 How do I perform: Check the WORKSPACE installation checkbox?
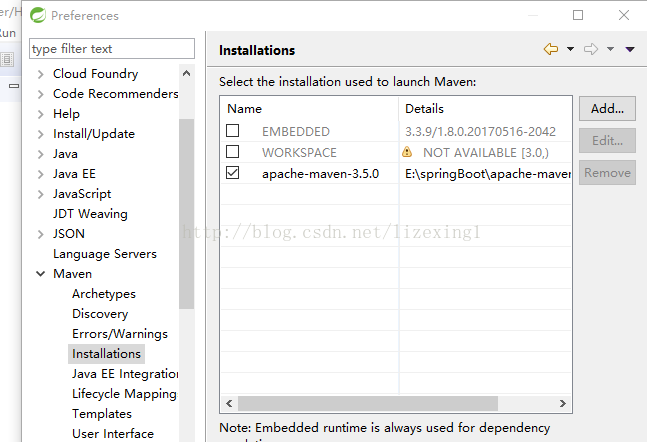pyautogui.click(x=233, y=151)
